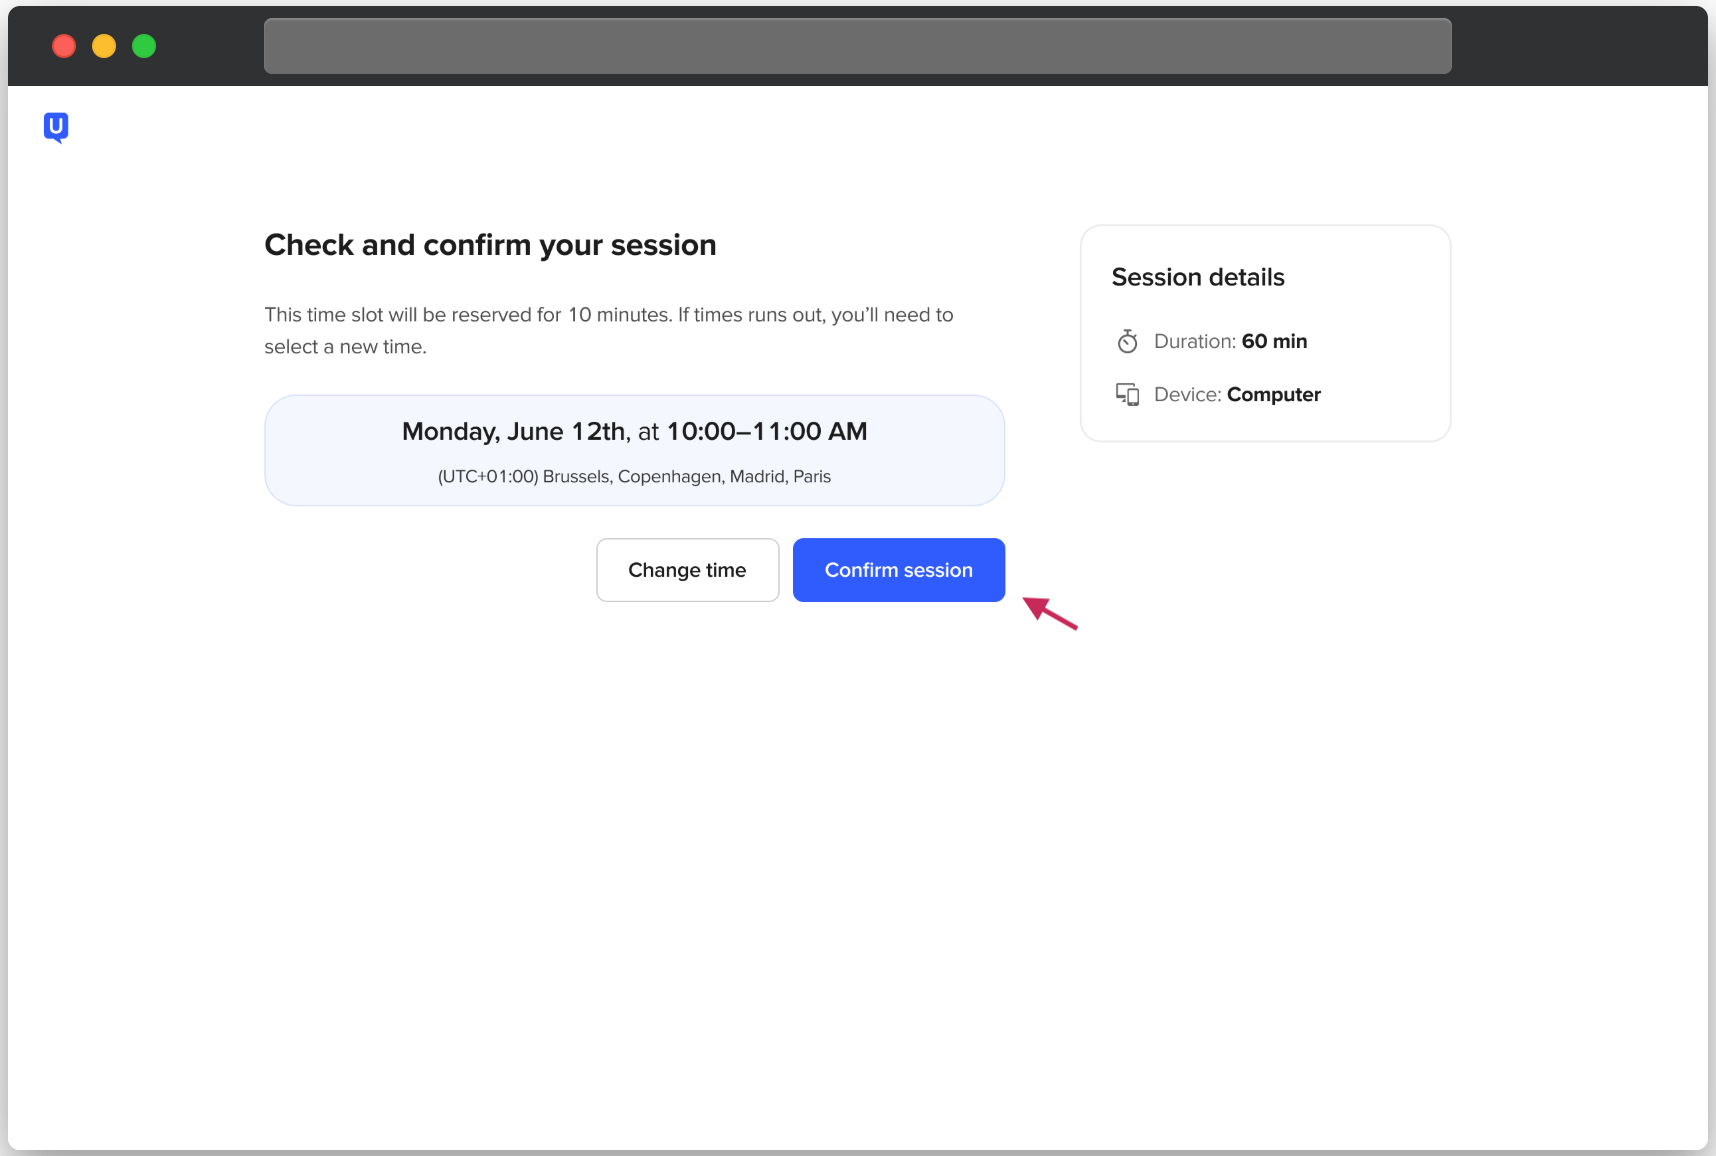1716x1156 pixels.
Task: Click the 'Check and confirm your session' heading
Action: coord(490,245)
